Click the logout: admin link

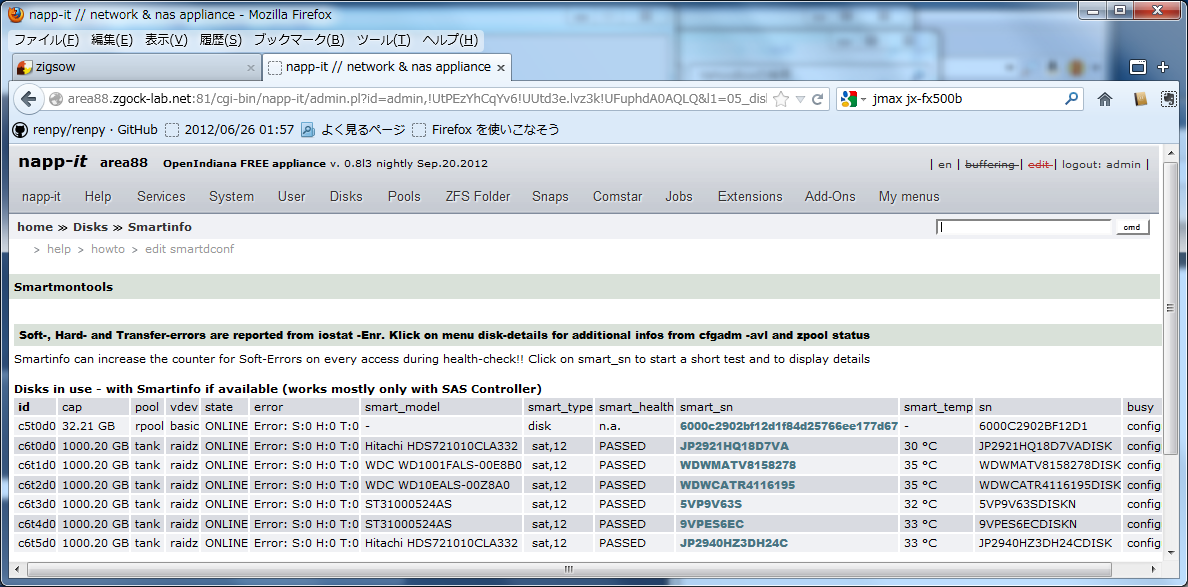(x=1102, y=164)
